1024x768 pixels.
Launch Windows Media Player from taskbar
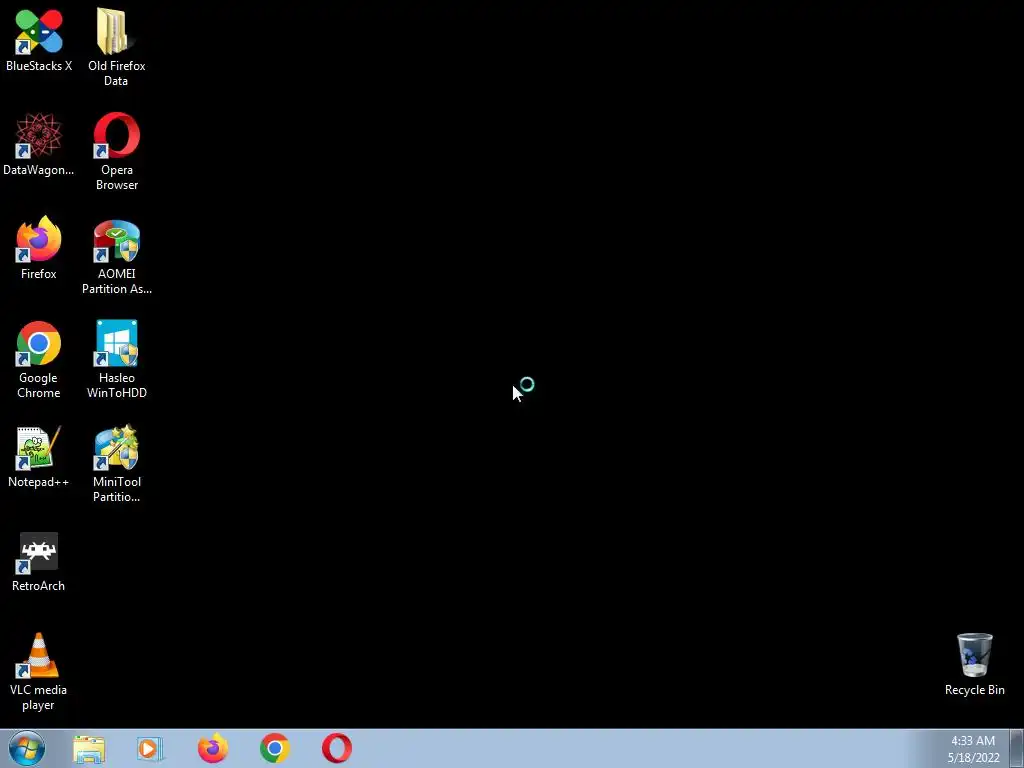point(150,749)
